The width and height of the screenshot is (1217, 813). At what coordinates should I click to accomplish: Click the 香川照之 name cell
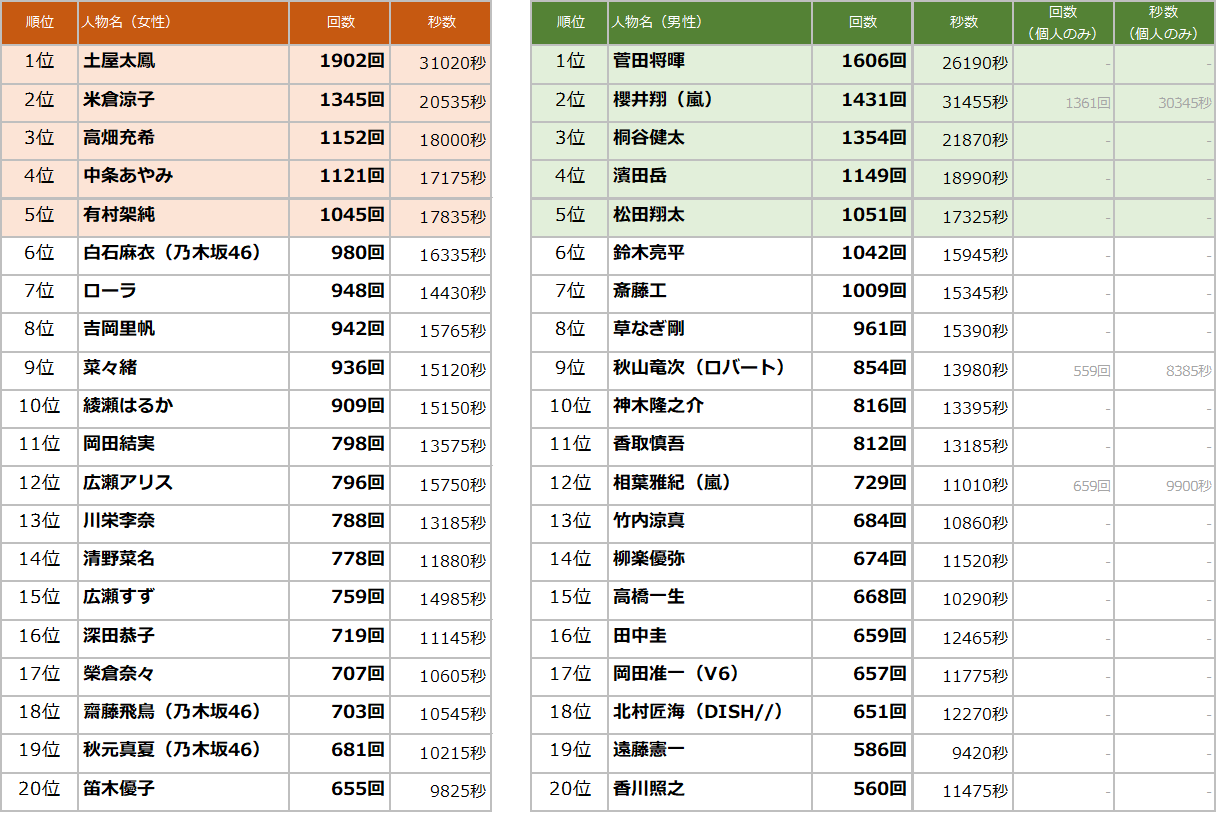[709, 789]
